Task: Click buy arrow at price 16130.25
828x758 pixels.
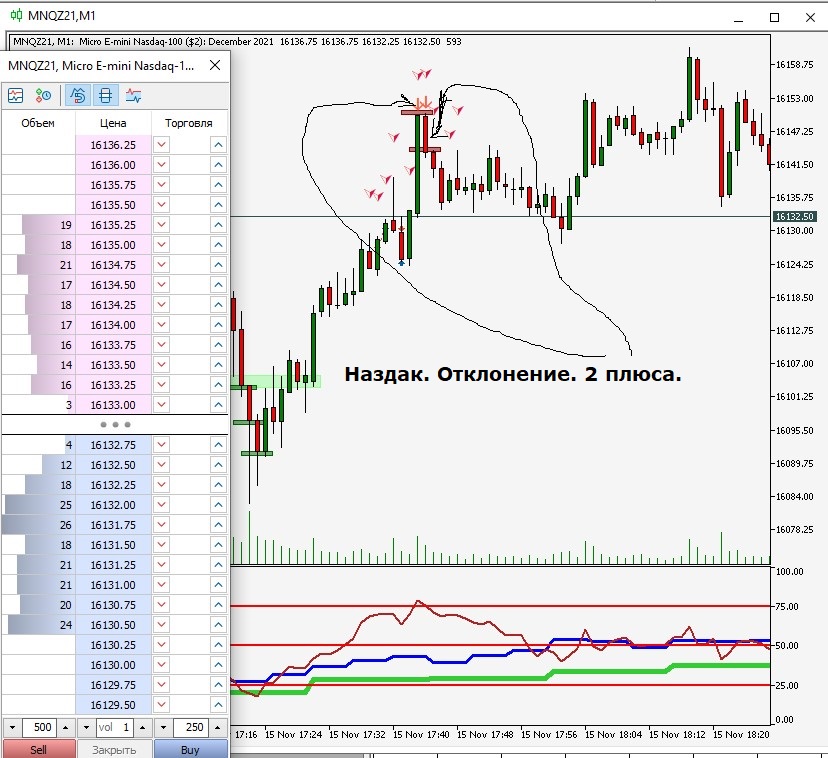Action: tap(218, 645)
